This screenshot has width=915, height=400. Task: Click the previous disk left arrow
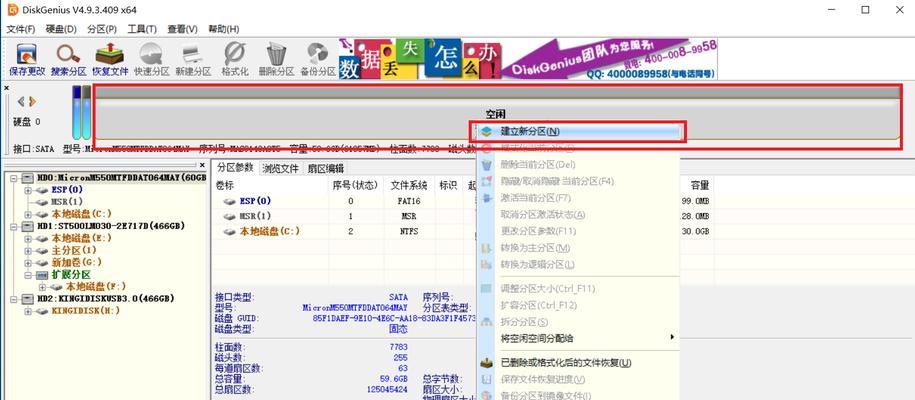[21, 102]
